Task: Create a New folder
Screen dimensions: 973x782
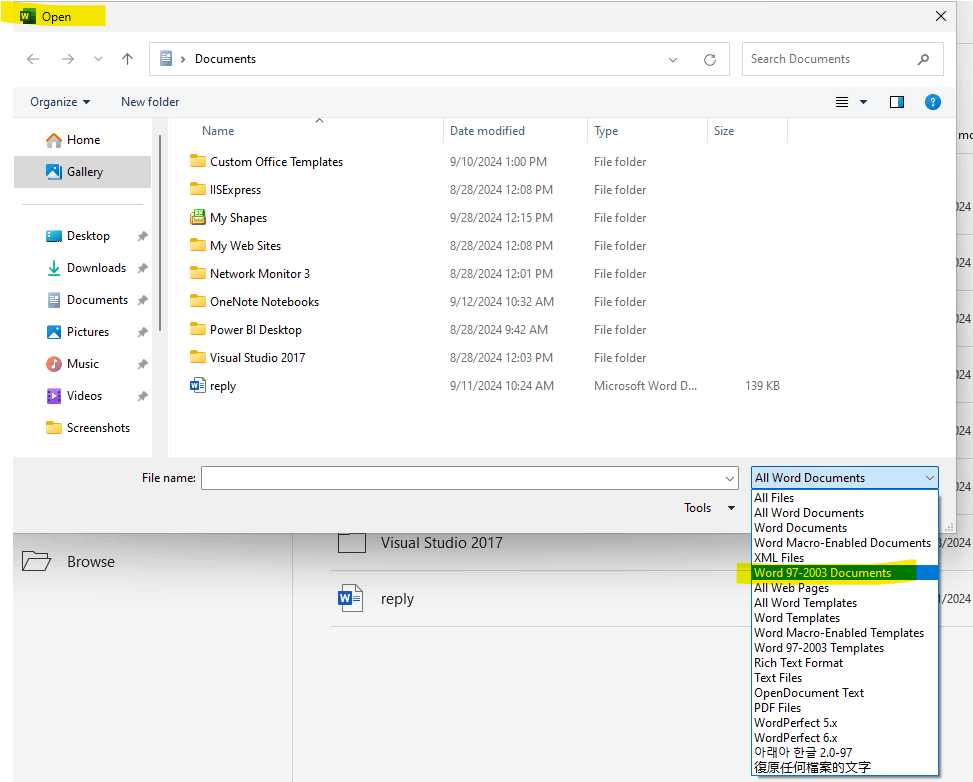Action: click(x=150, y=102)
